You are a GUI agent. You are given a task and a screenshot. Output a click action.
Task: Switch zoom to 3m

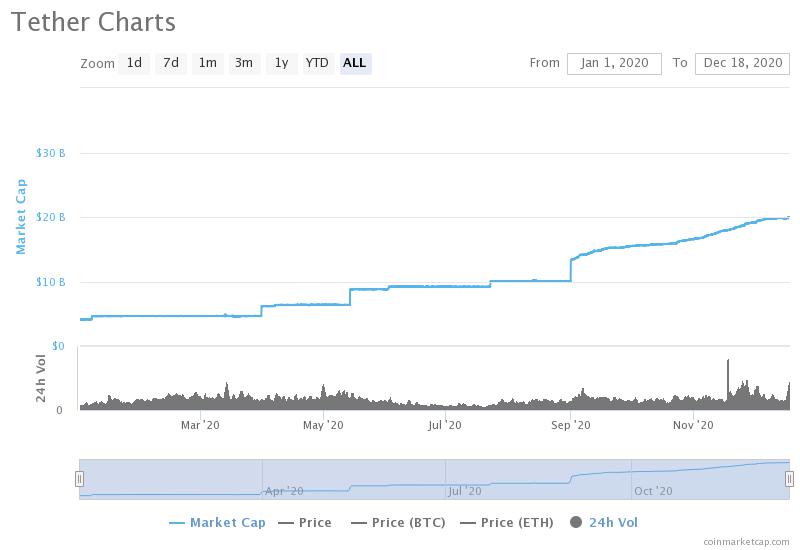[x=244, y=63]
